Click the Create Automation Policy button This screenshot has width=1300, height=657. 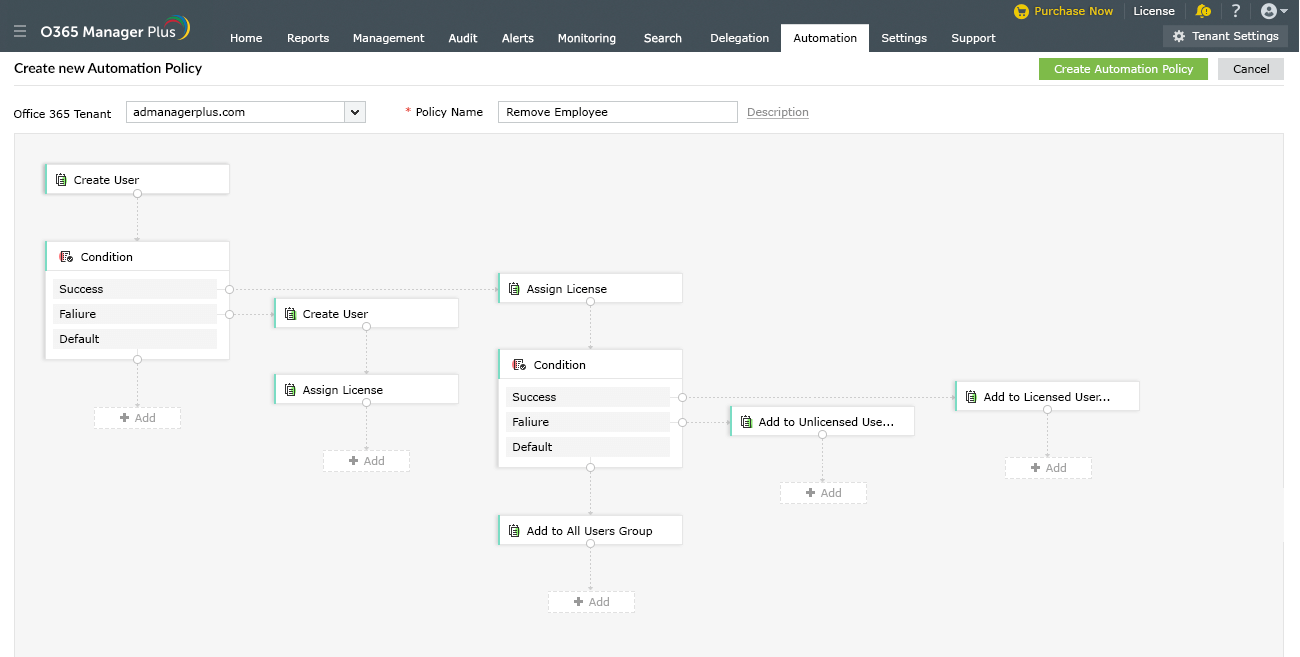pyautogui.click(x=1123, y=69)
